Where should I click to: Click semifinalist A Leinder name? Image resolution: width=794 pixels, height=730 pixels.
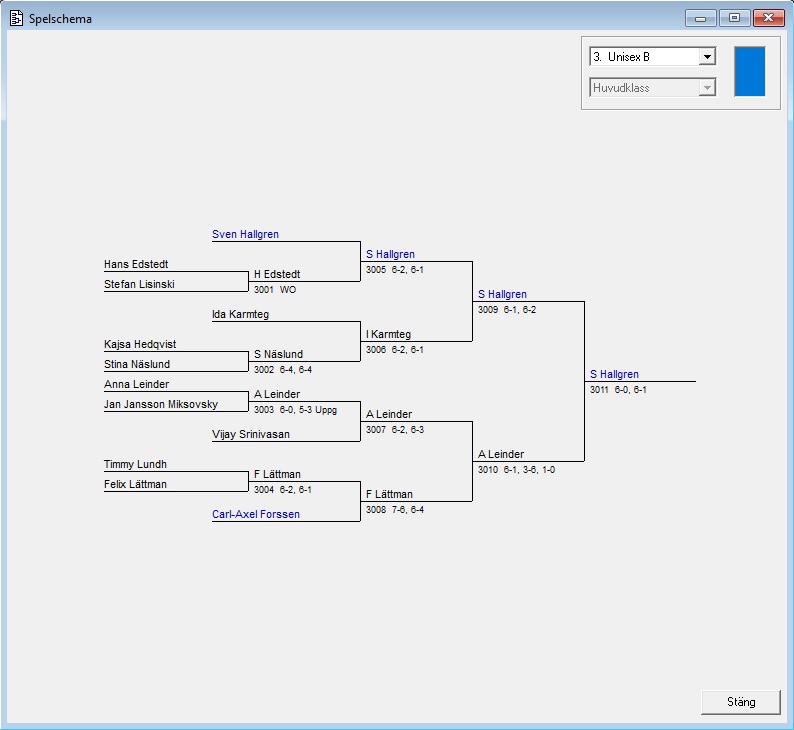(x=501, y=454)
